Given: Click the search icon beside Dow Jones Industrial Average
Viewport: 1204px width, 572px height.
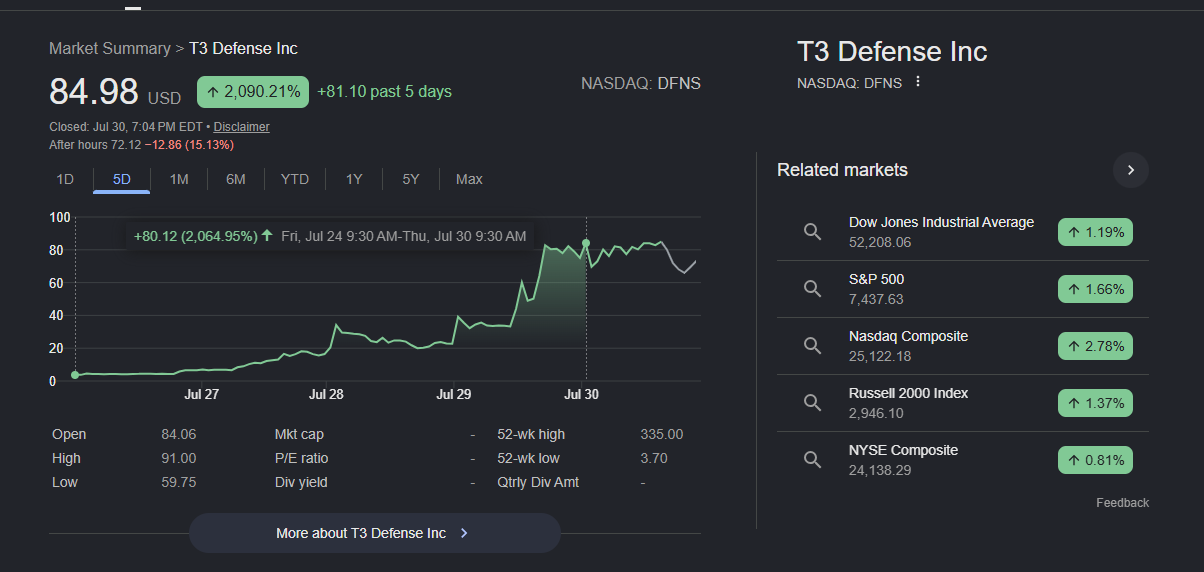Looking at the screenshot, I should point(813,232).
